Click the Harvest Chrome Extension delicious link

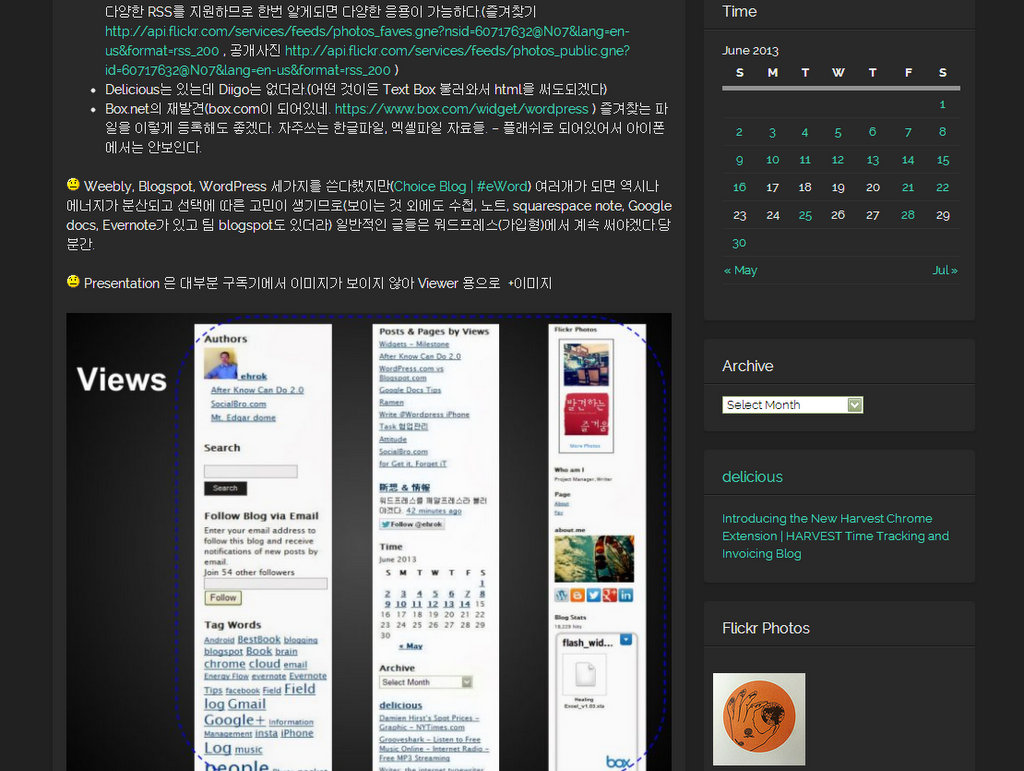click(x=835, y=536)
